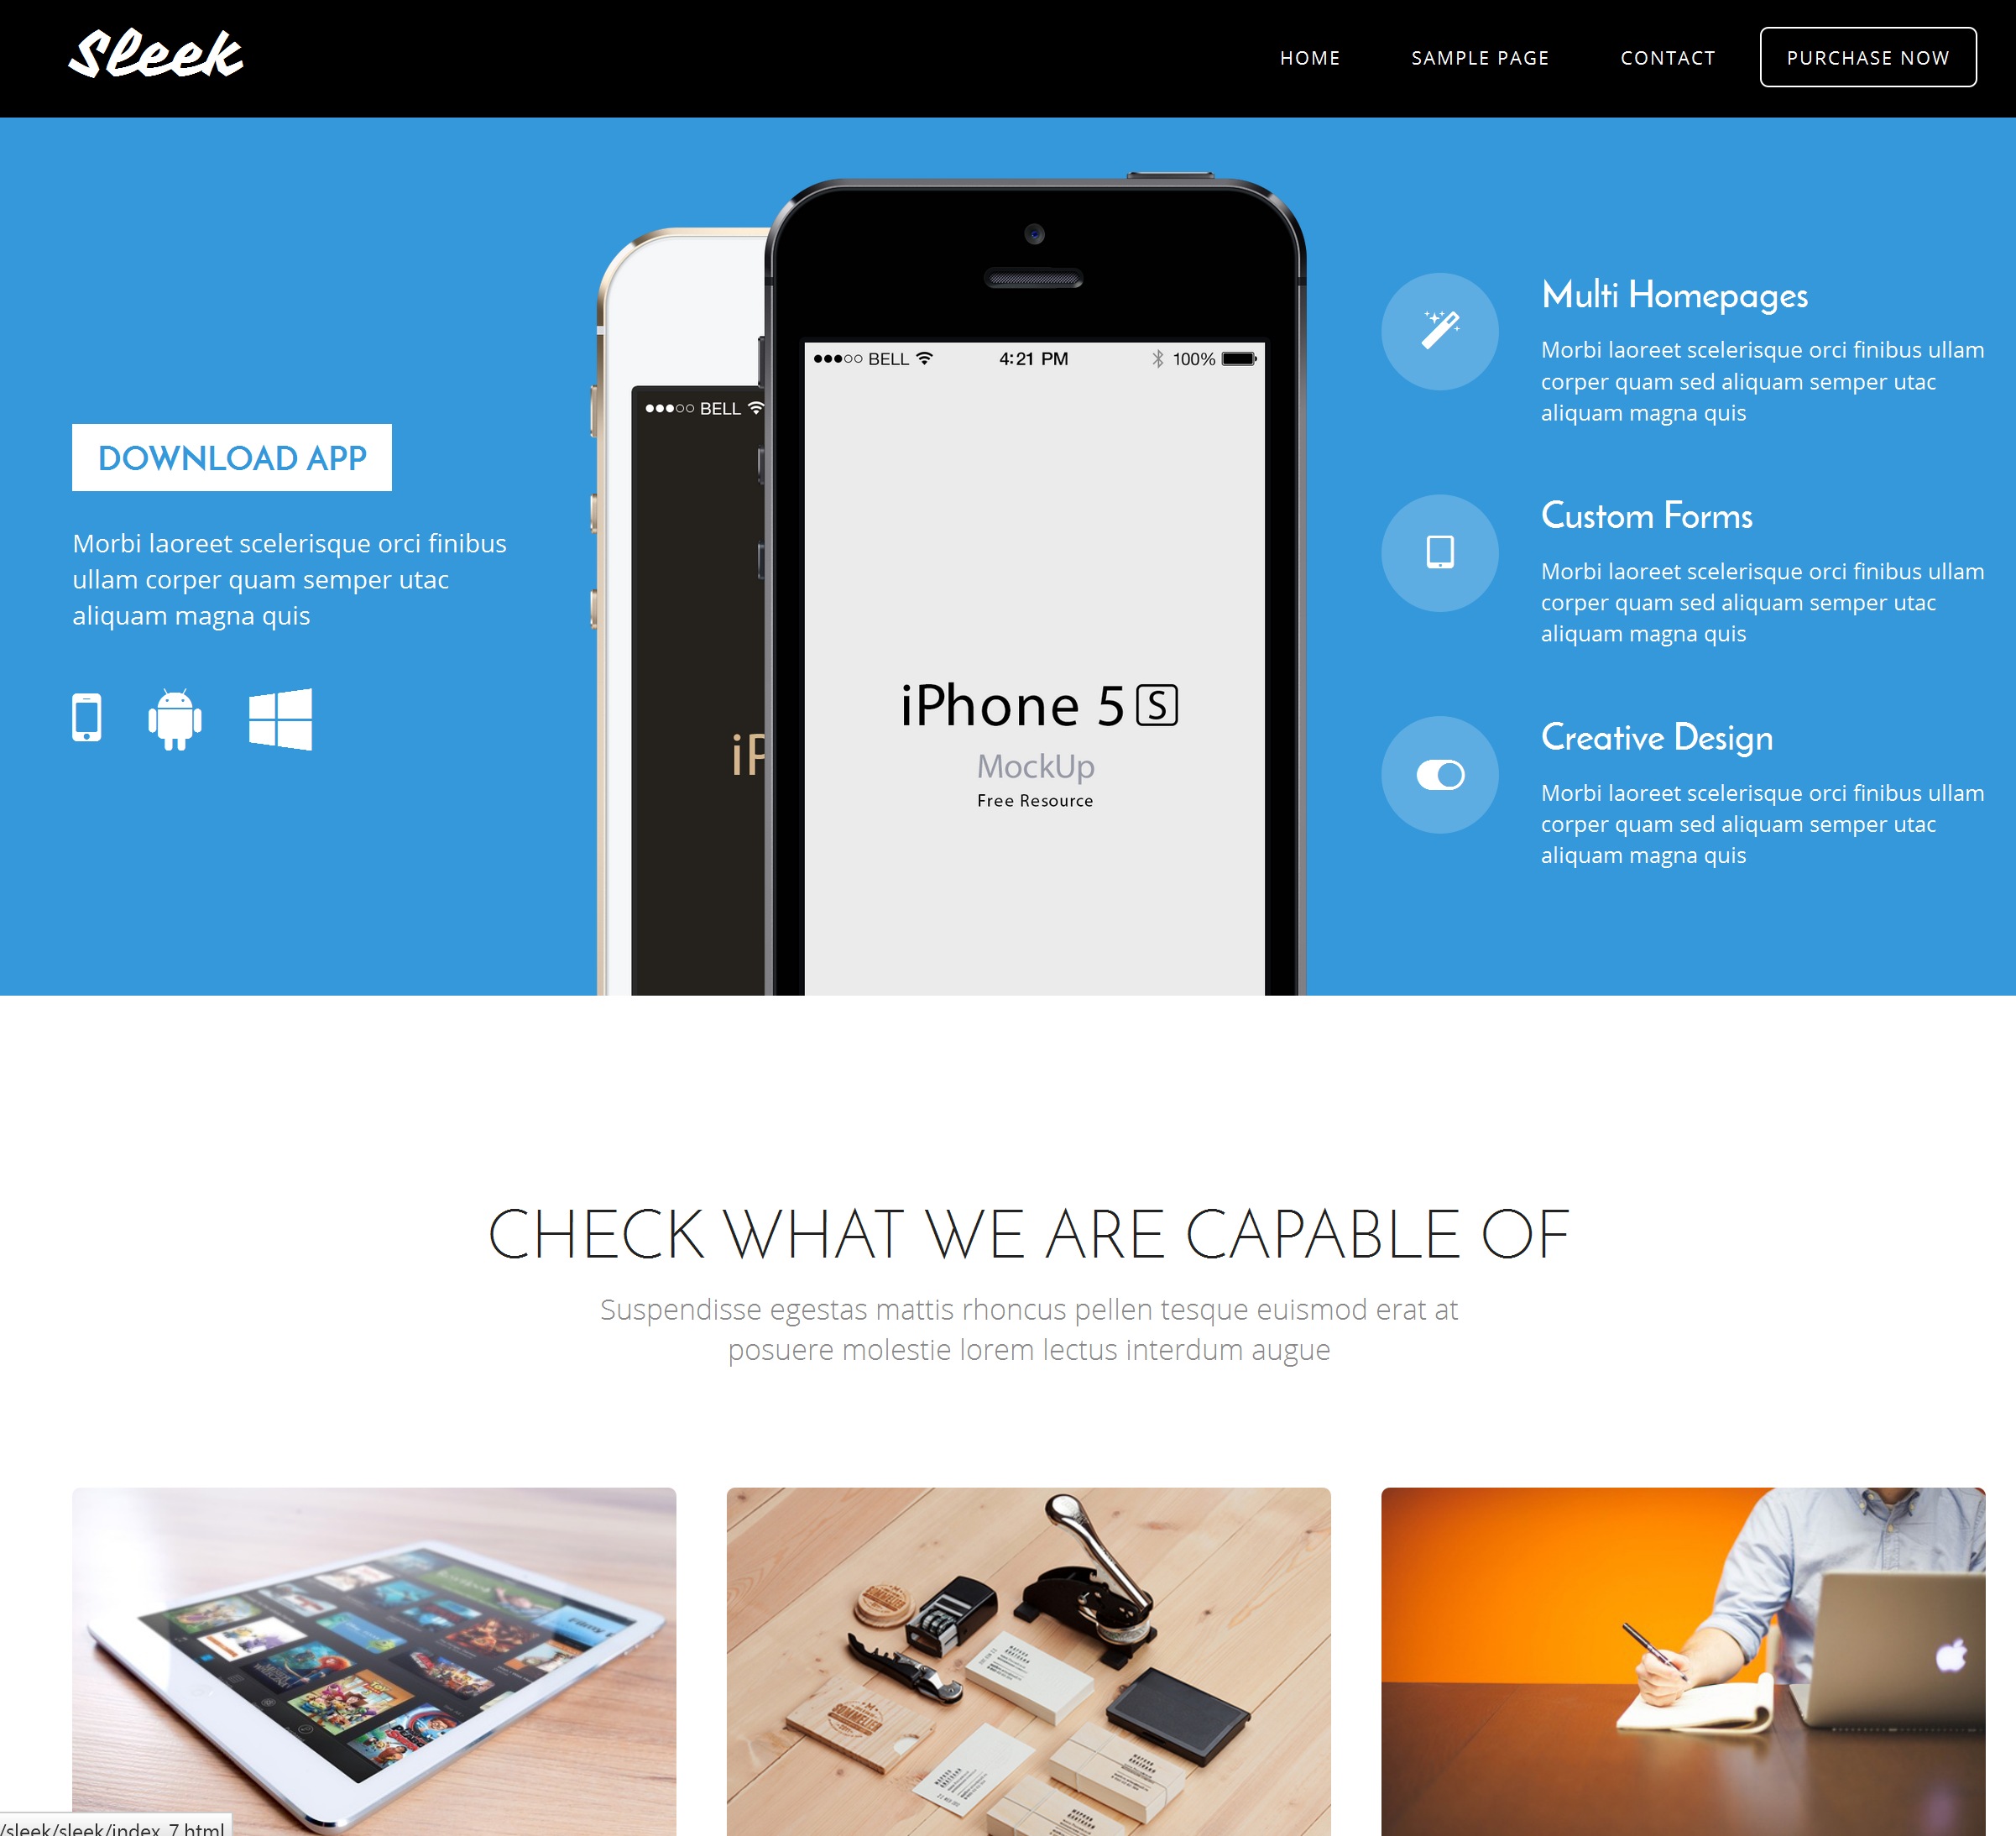Click the Windows platform icon
Screen dimensions: 2016x1836
(x=283, y=719)
